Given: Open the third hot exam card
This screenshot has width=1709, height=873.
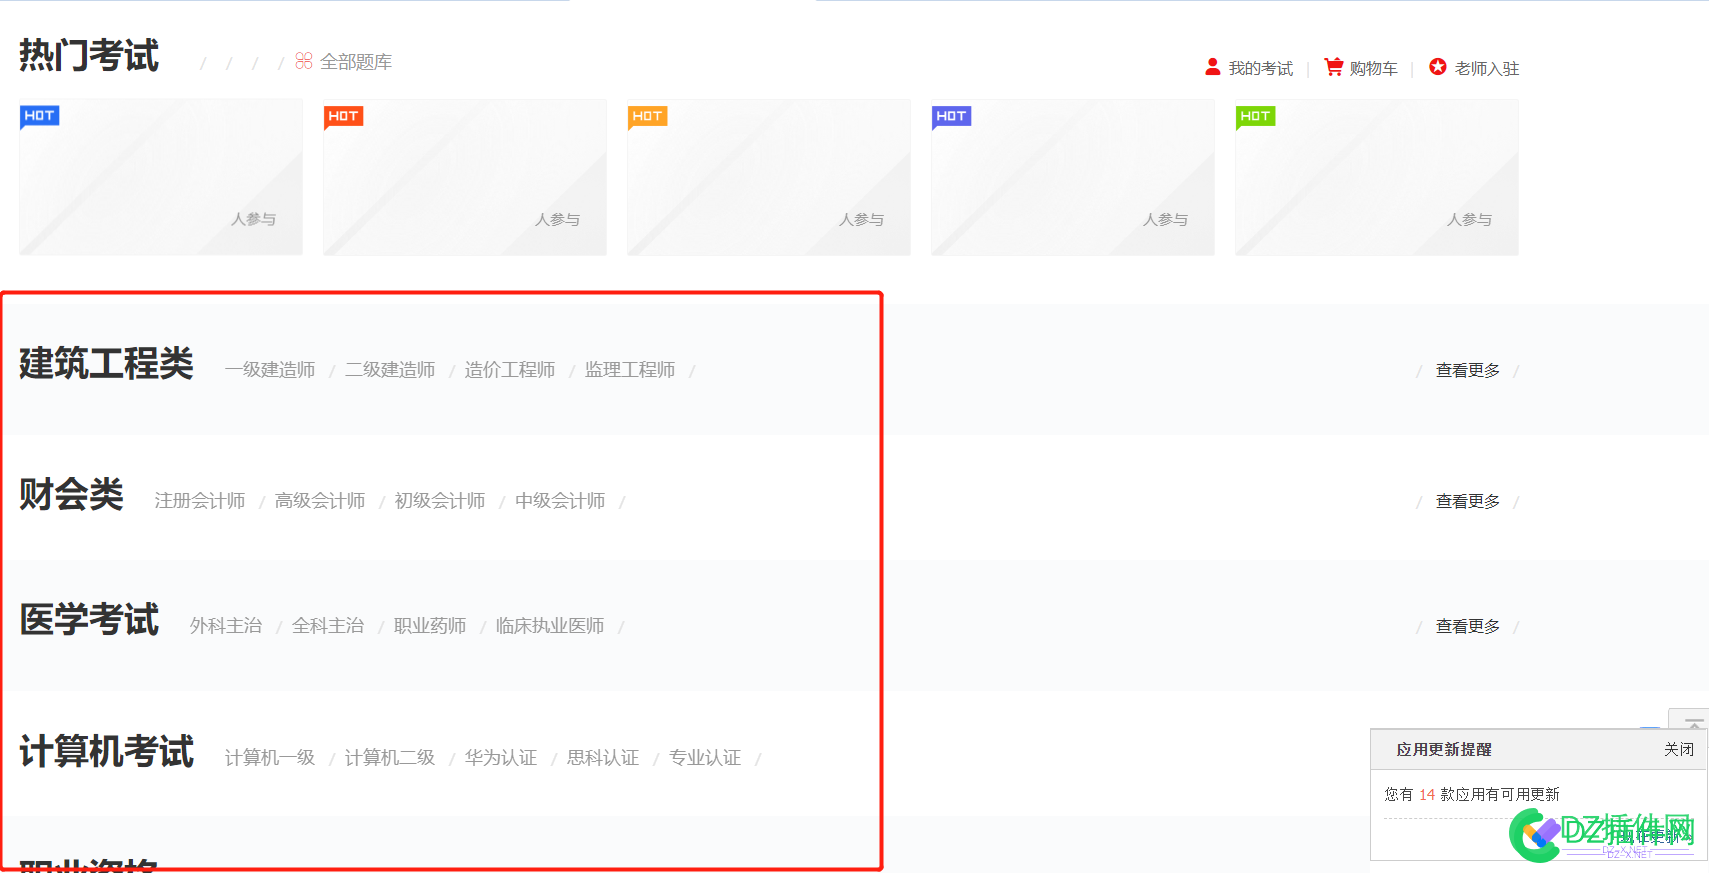Looking at the screenshot, I should click(x=768, y=178).
